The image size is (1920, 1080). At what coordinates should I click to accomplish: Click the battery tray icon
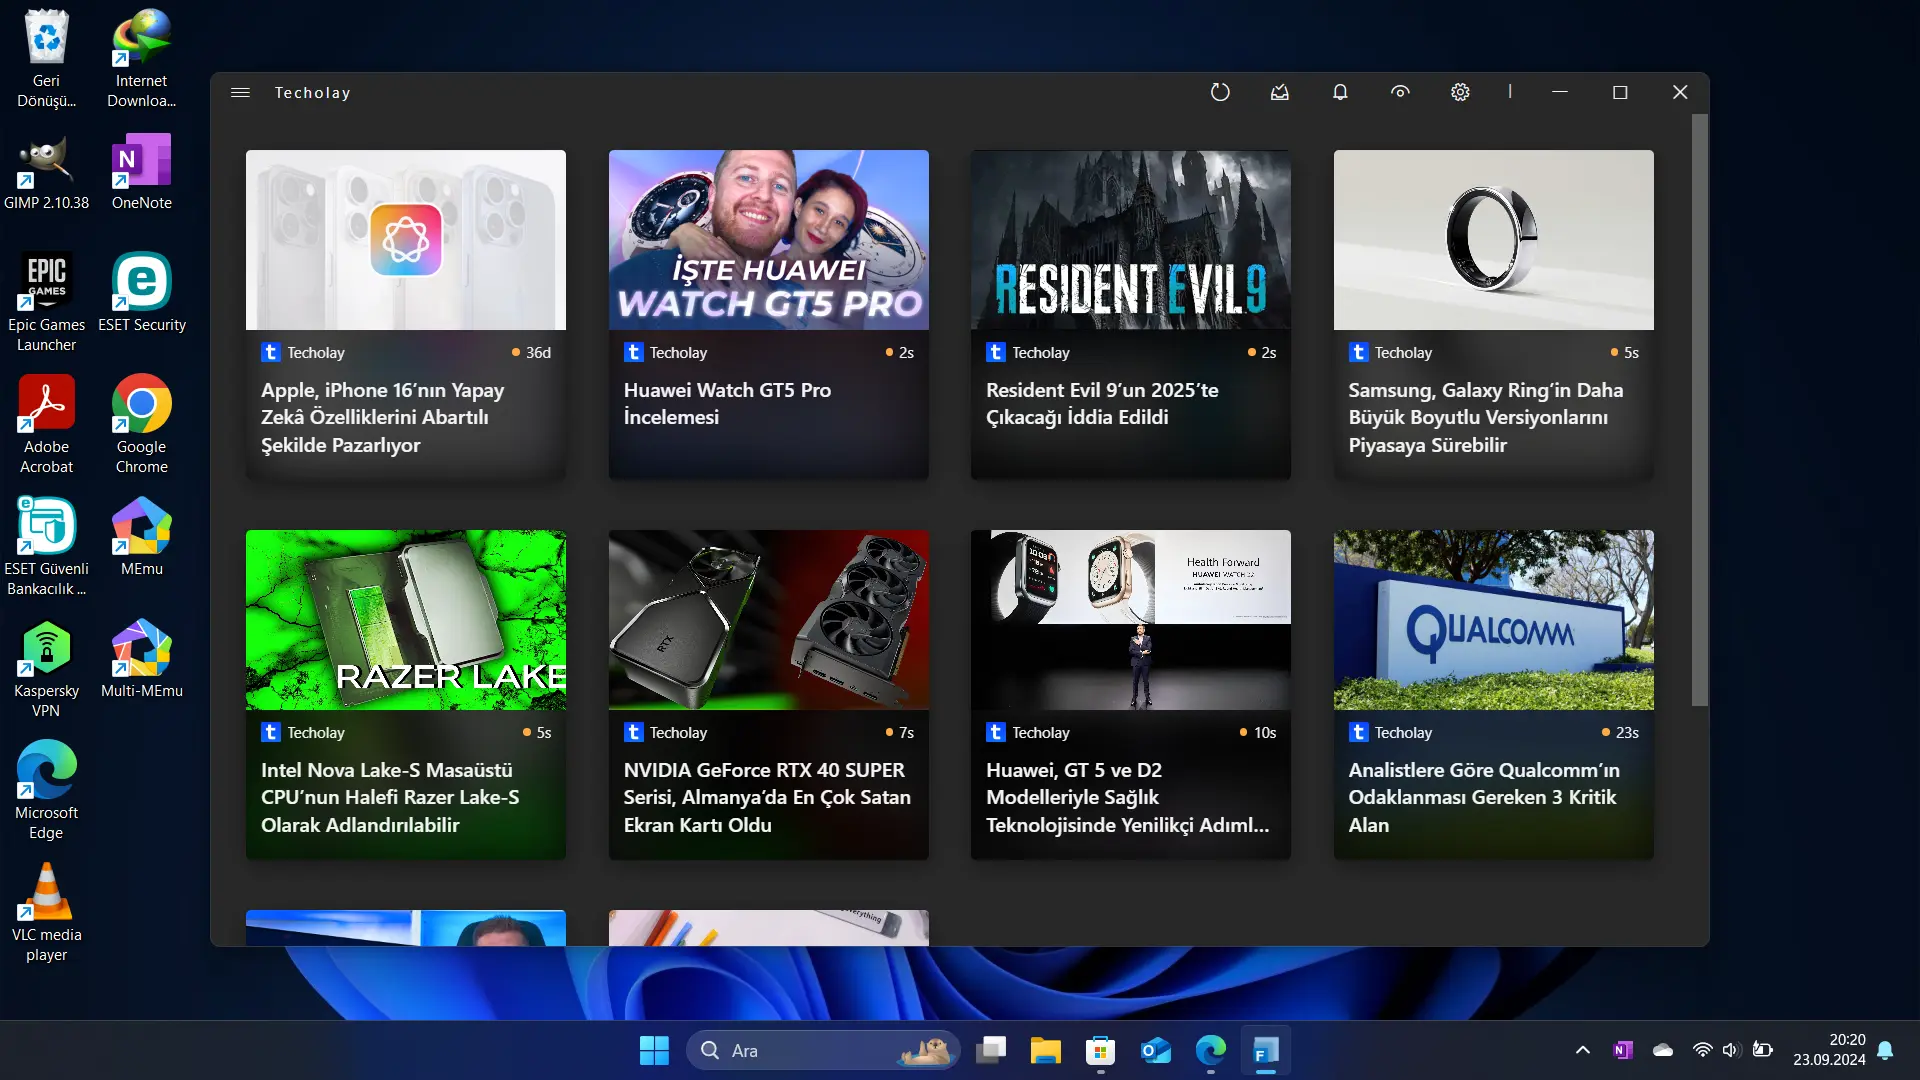pos(1762,1051)
